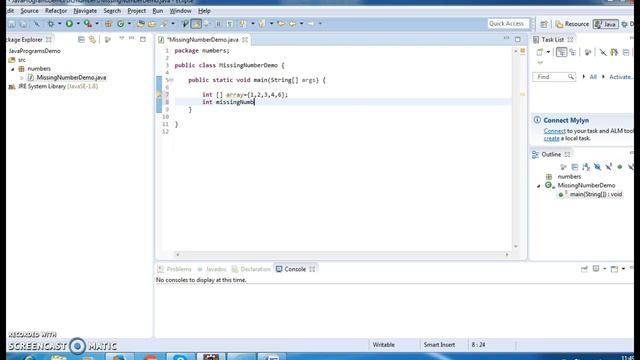Click the Quick Access search field
Viewport: 640px width, 360px height.
pyautogui.click(x=508, y=24)
